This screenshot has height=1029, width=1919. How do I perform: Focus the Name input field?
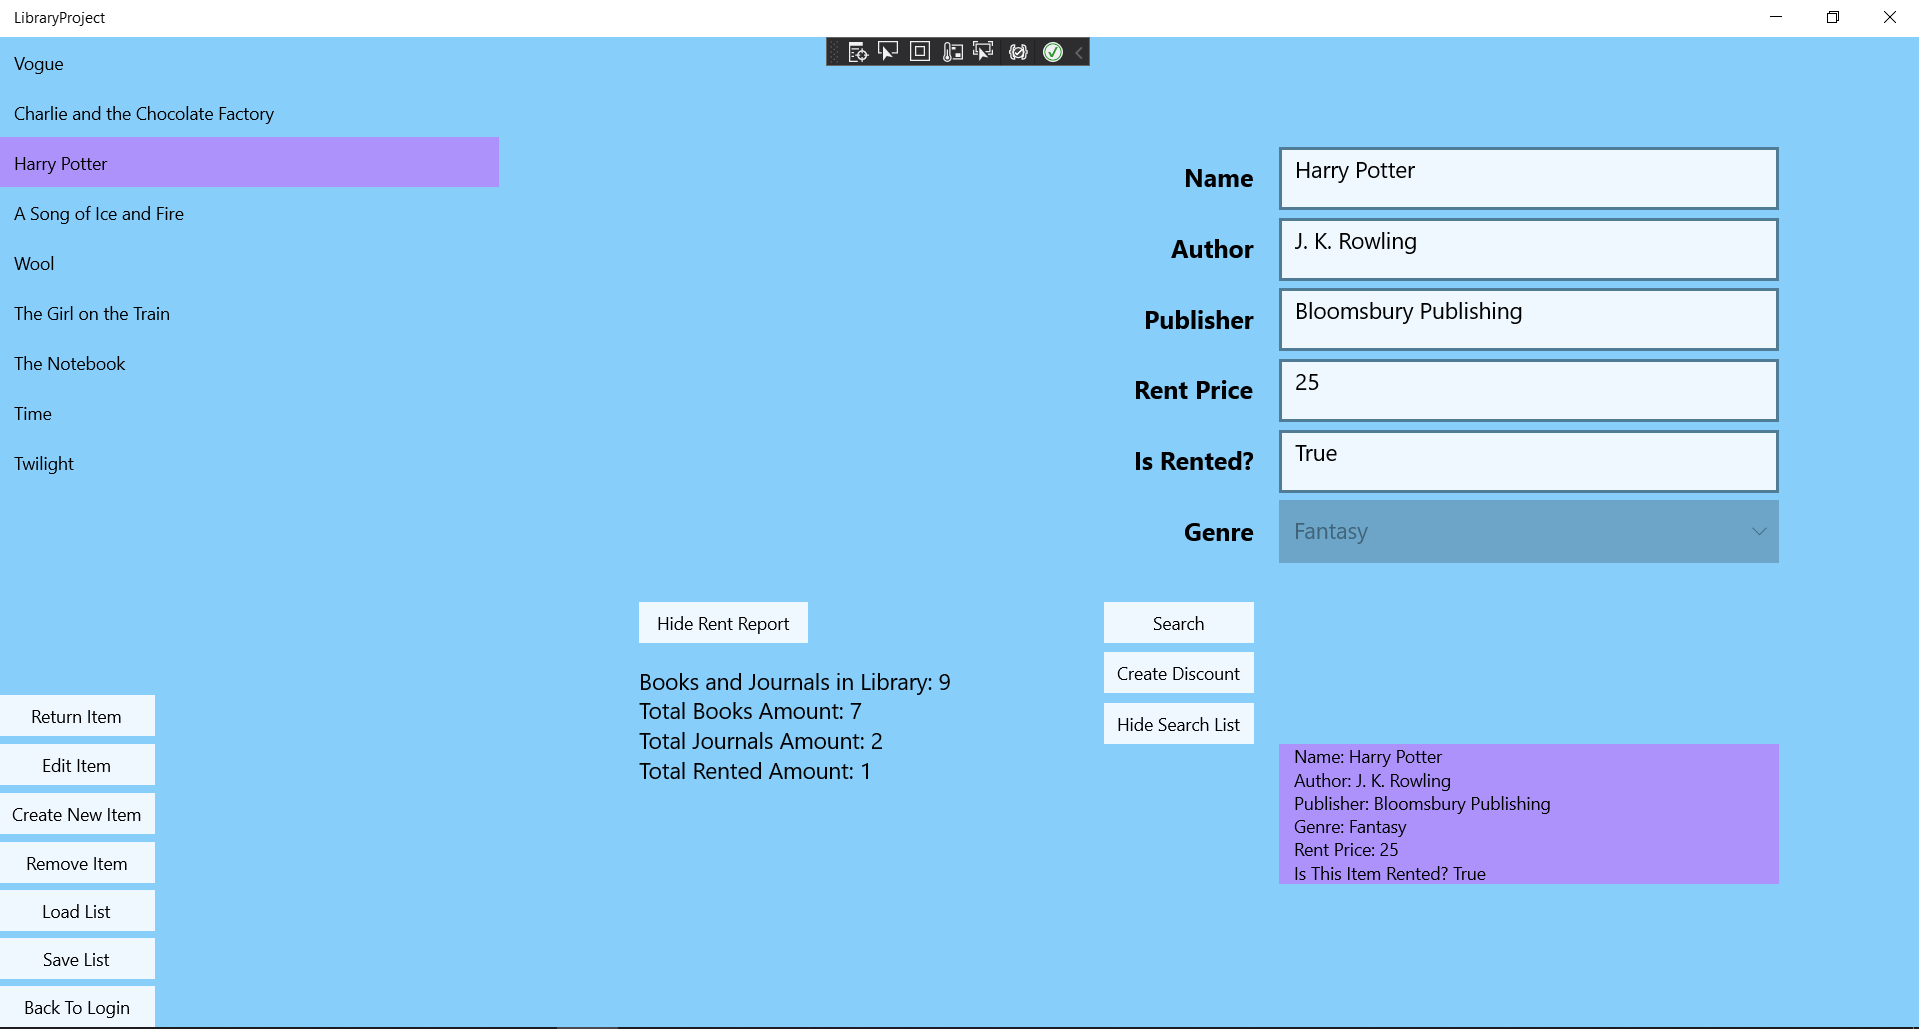(1528, 179)
